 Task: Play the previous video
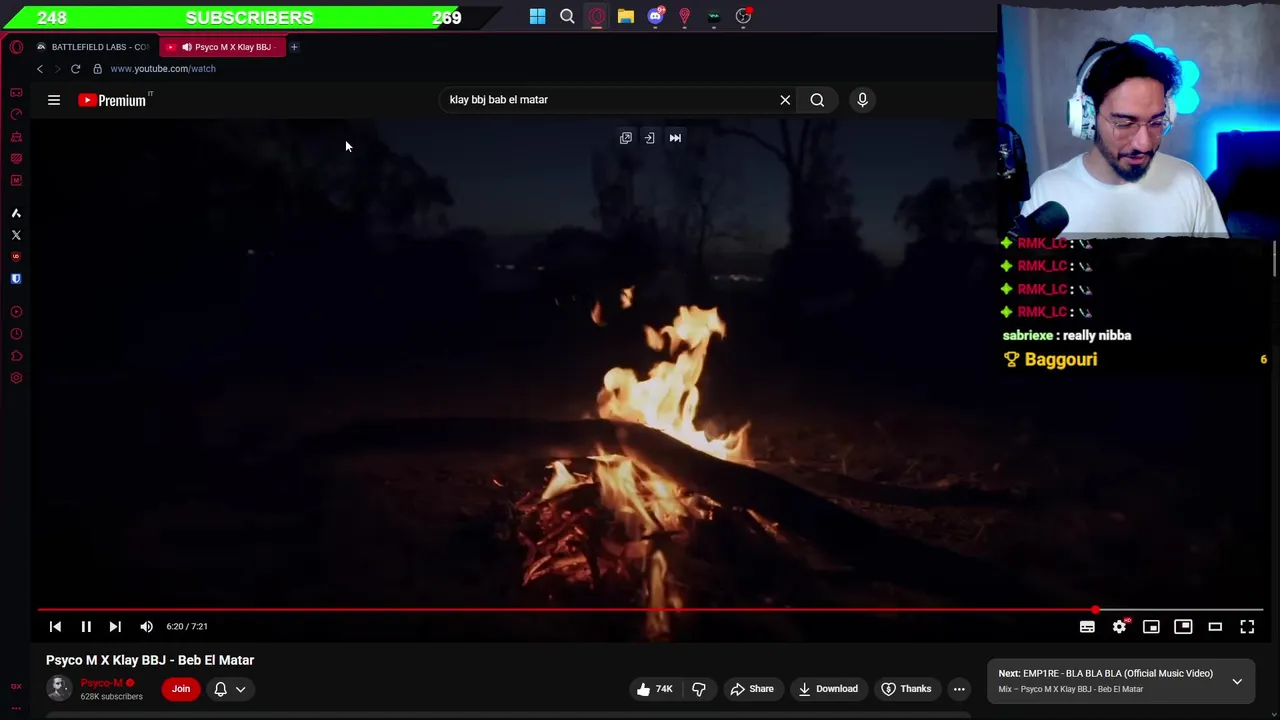[55, 627]
